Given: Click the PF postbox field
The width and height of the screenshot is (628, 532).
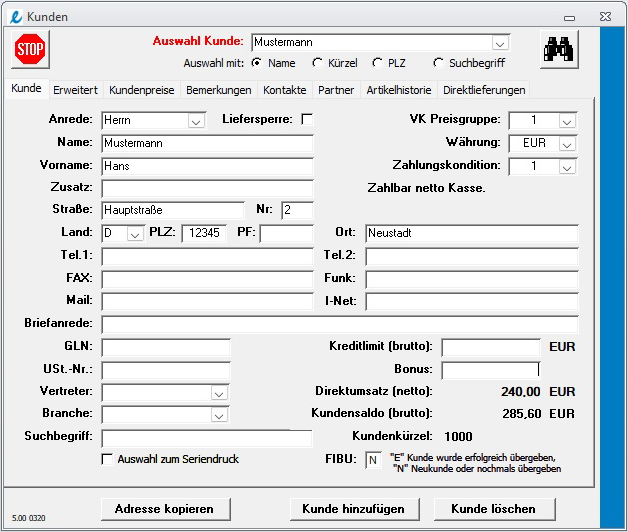Looking at the screenshot, I should (286, 233).
